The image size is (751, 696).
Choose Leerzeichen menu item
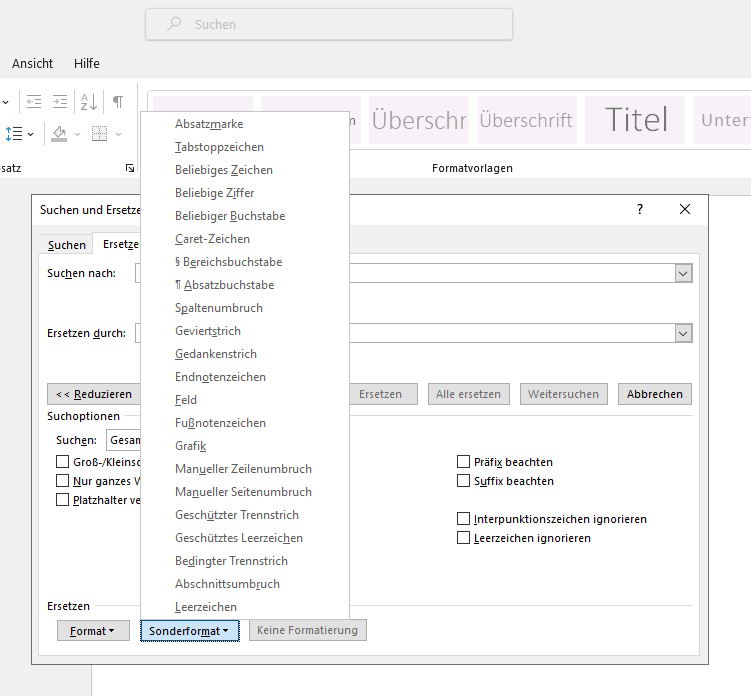(x=245, y=607)
